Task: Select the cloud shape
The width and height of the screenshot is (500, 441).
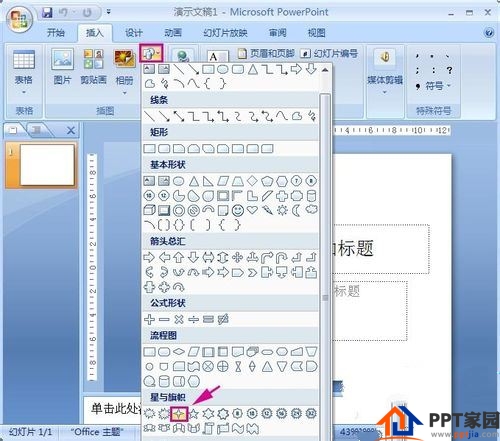Action: 312,210
